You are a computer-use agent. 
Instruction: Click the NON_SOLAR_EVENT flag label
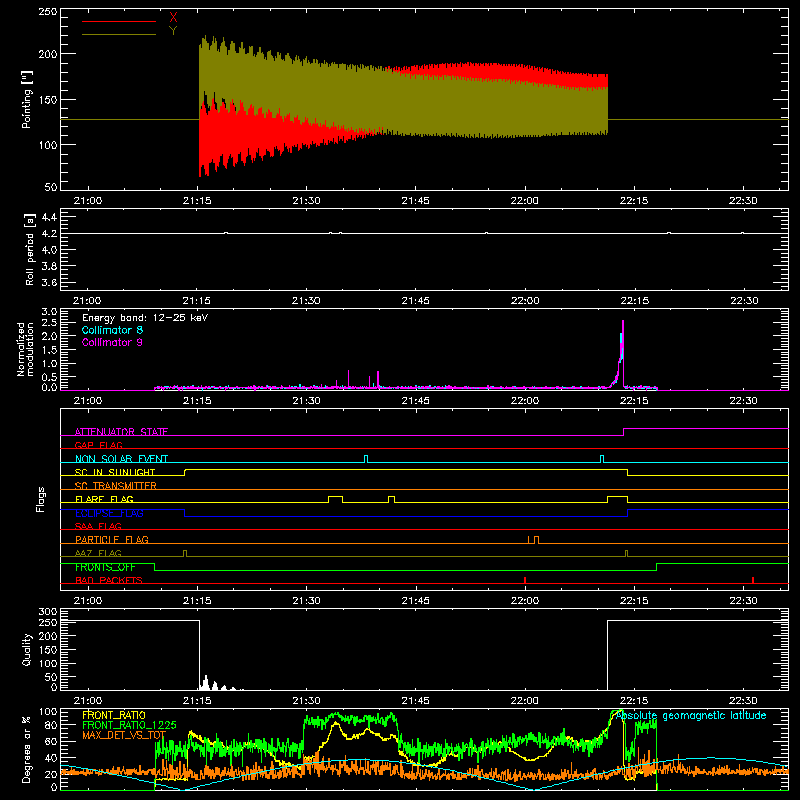(121, 459)
